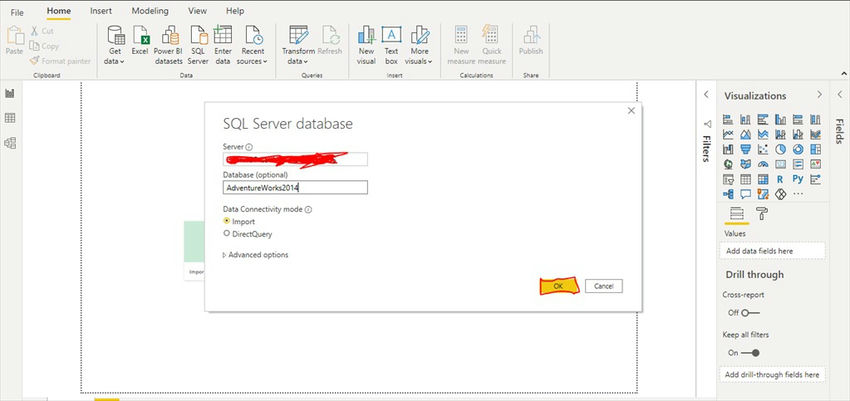Collapse the Visualizations pane chevron

(x=819, y=94)
